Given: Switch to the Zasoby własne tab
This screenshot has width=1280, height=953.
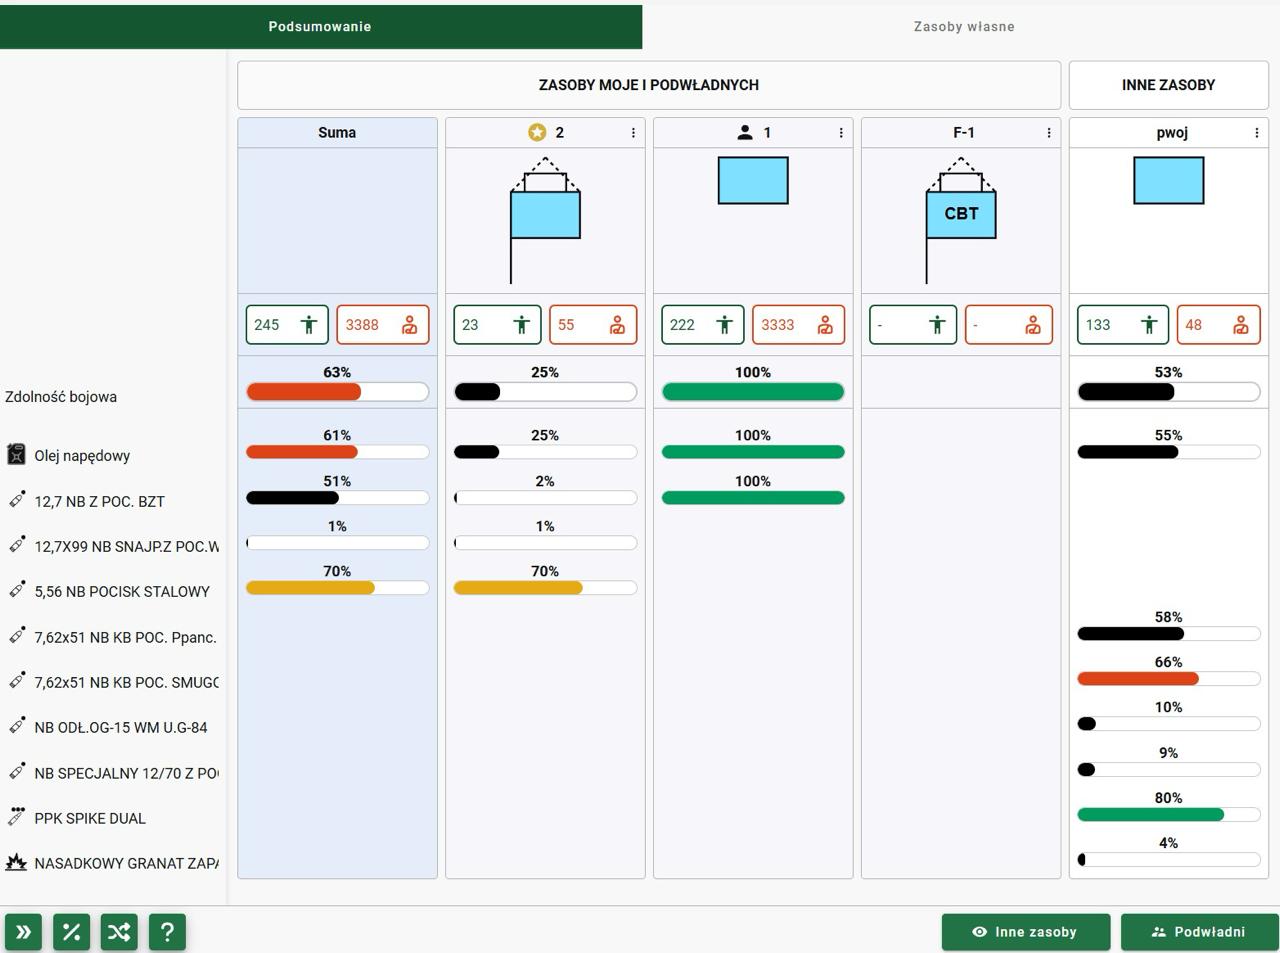Looking at the screenshot, I should point(963,27).
